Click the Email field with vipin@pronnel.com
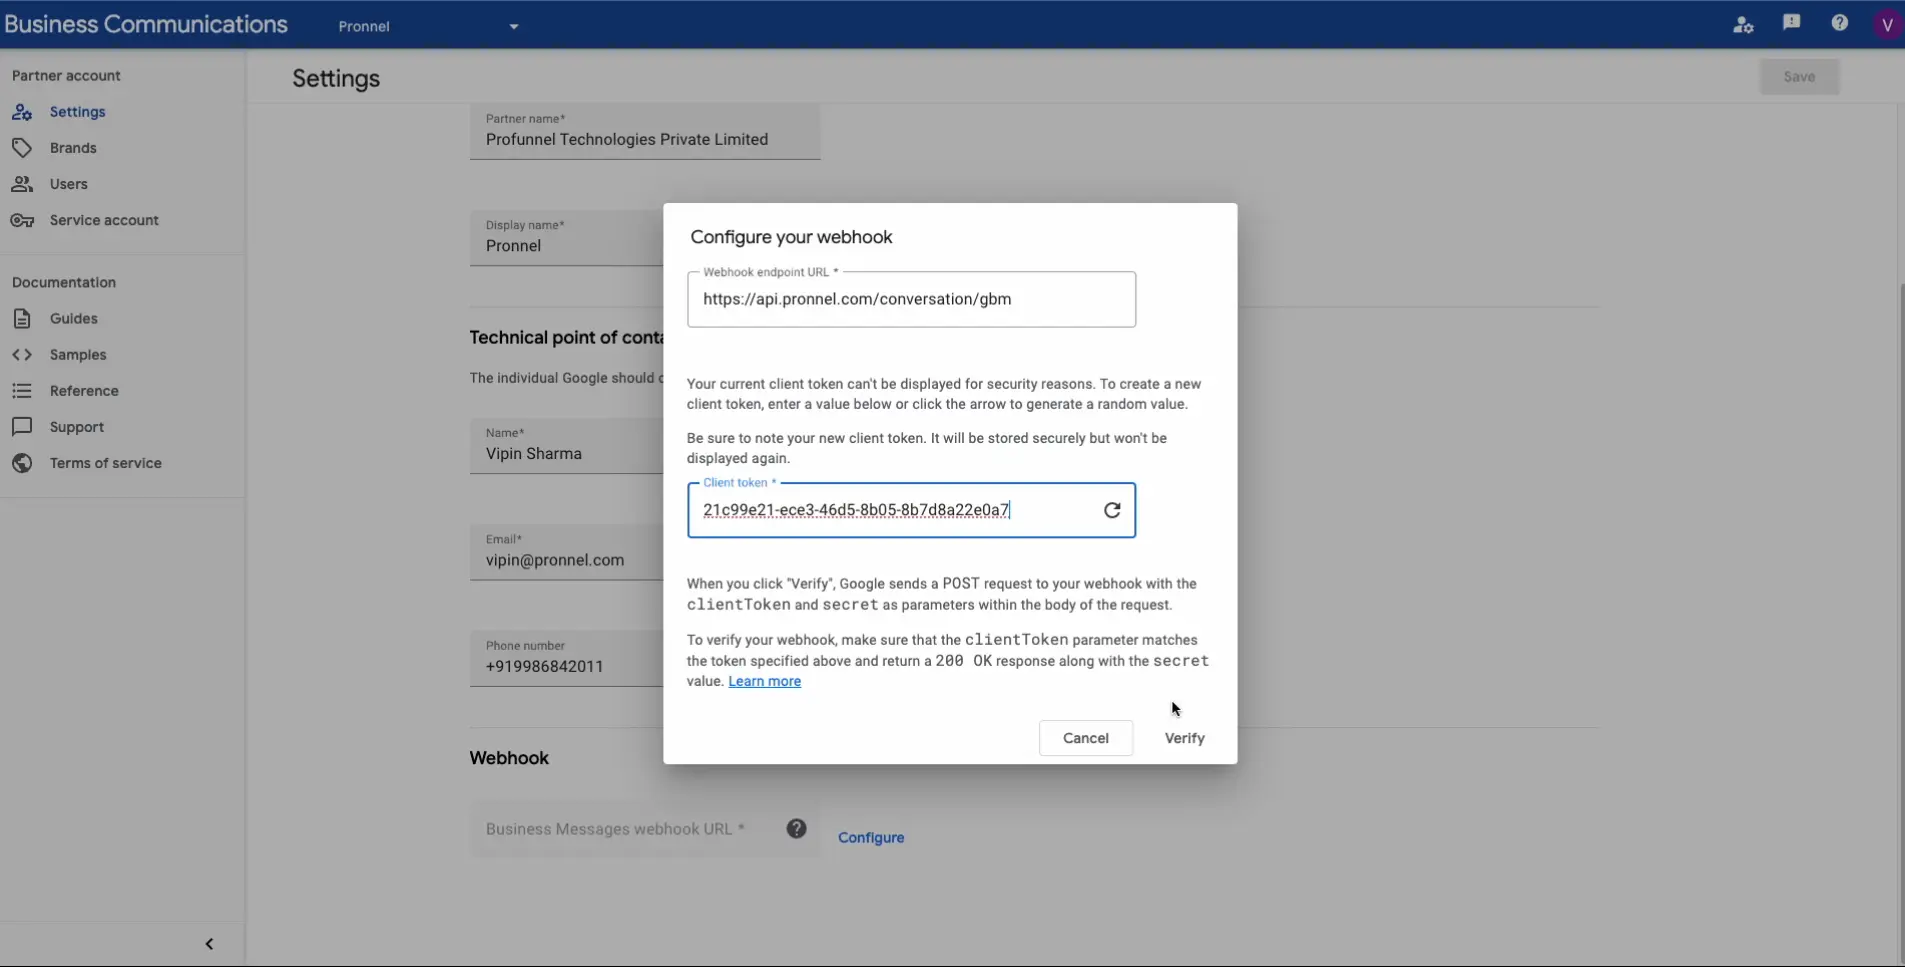 [567, 552]
